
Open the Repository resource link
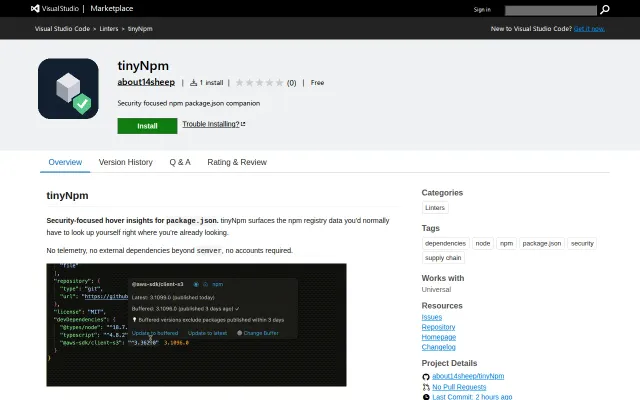438,327
